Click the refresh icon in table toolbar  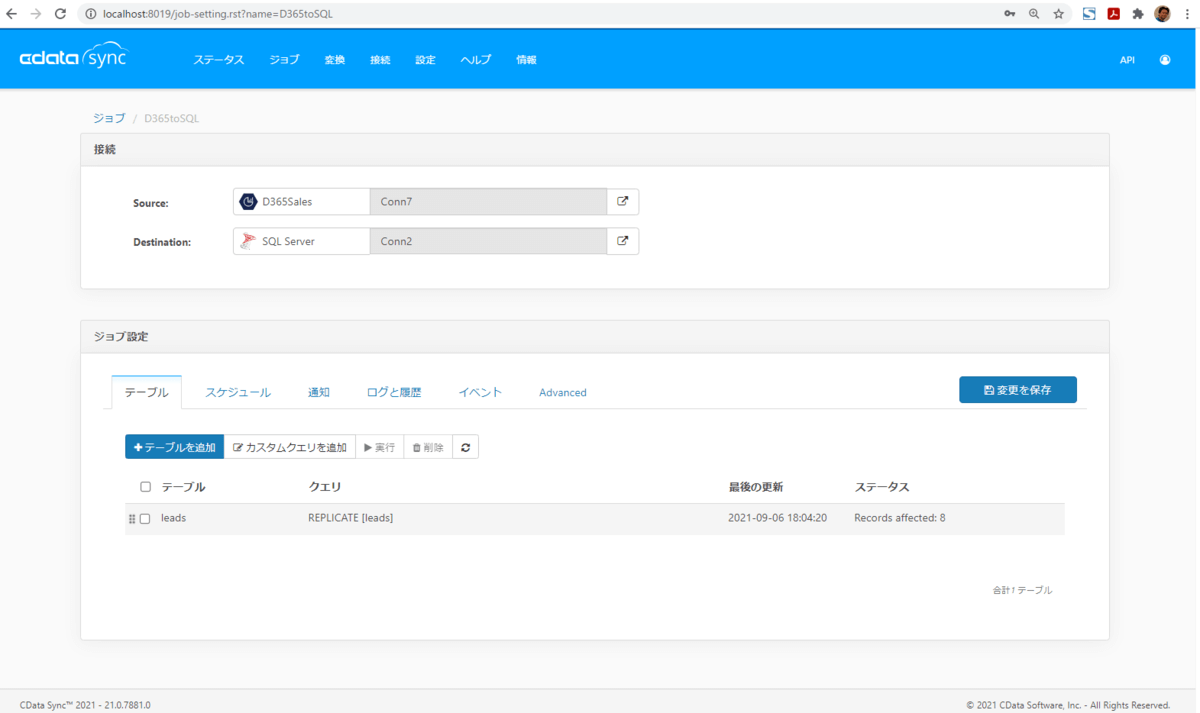pos(465,448)
